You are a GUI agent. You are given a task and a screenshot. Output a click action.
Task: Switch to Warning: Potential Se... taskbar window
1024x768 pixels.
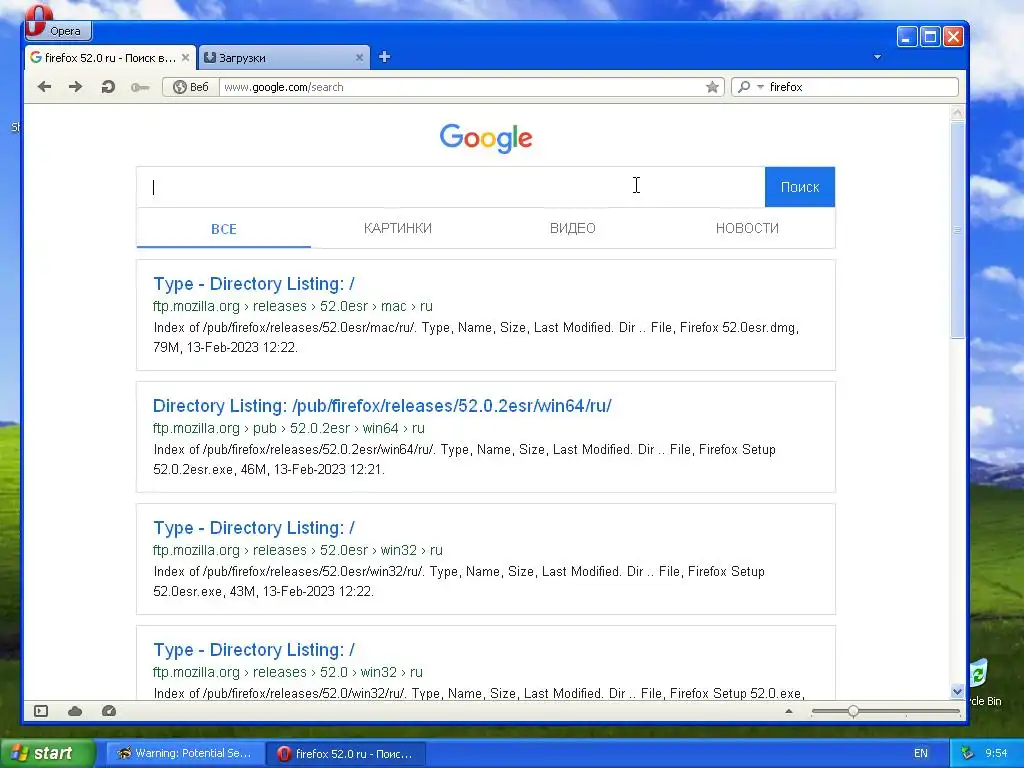point(185,754)
